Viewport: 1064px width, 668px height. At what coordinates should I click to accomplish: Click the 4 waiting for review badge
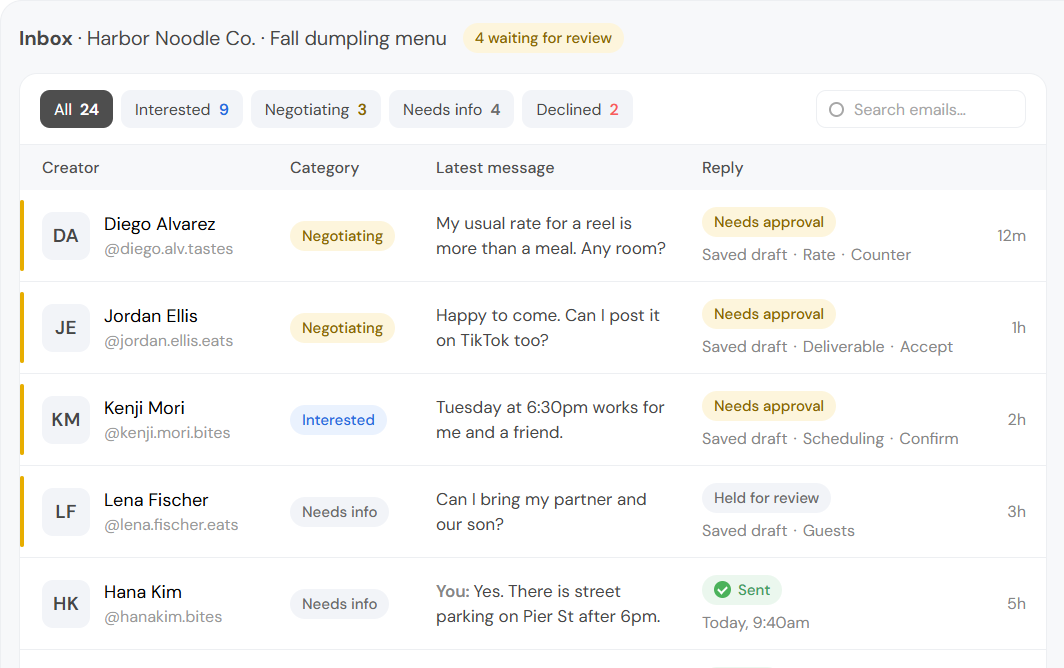[x=544, y=38]
